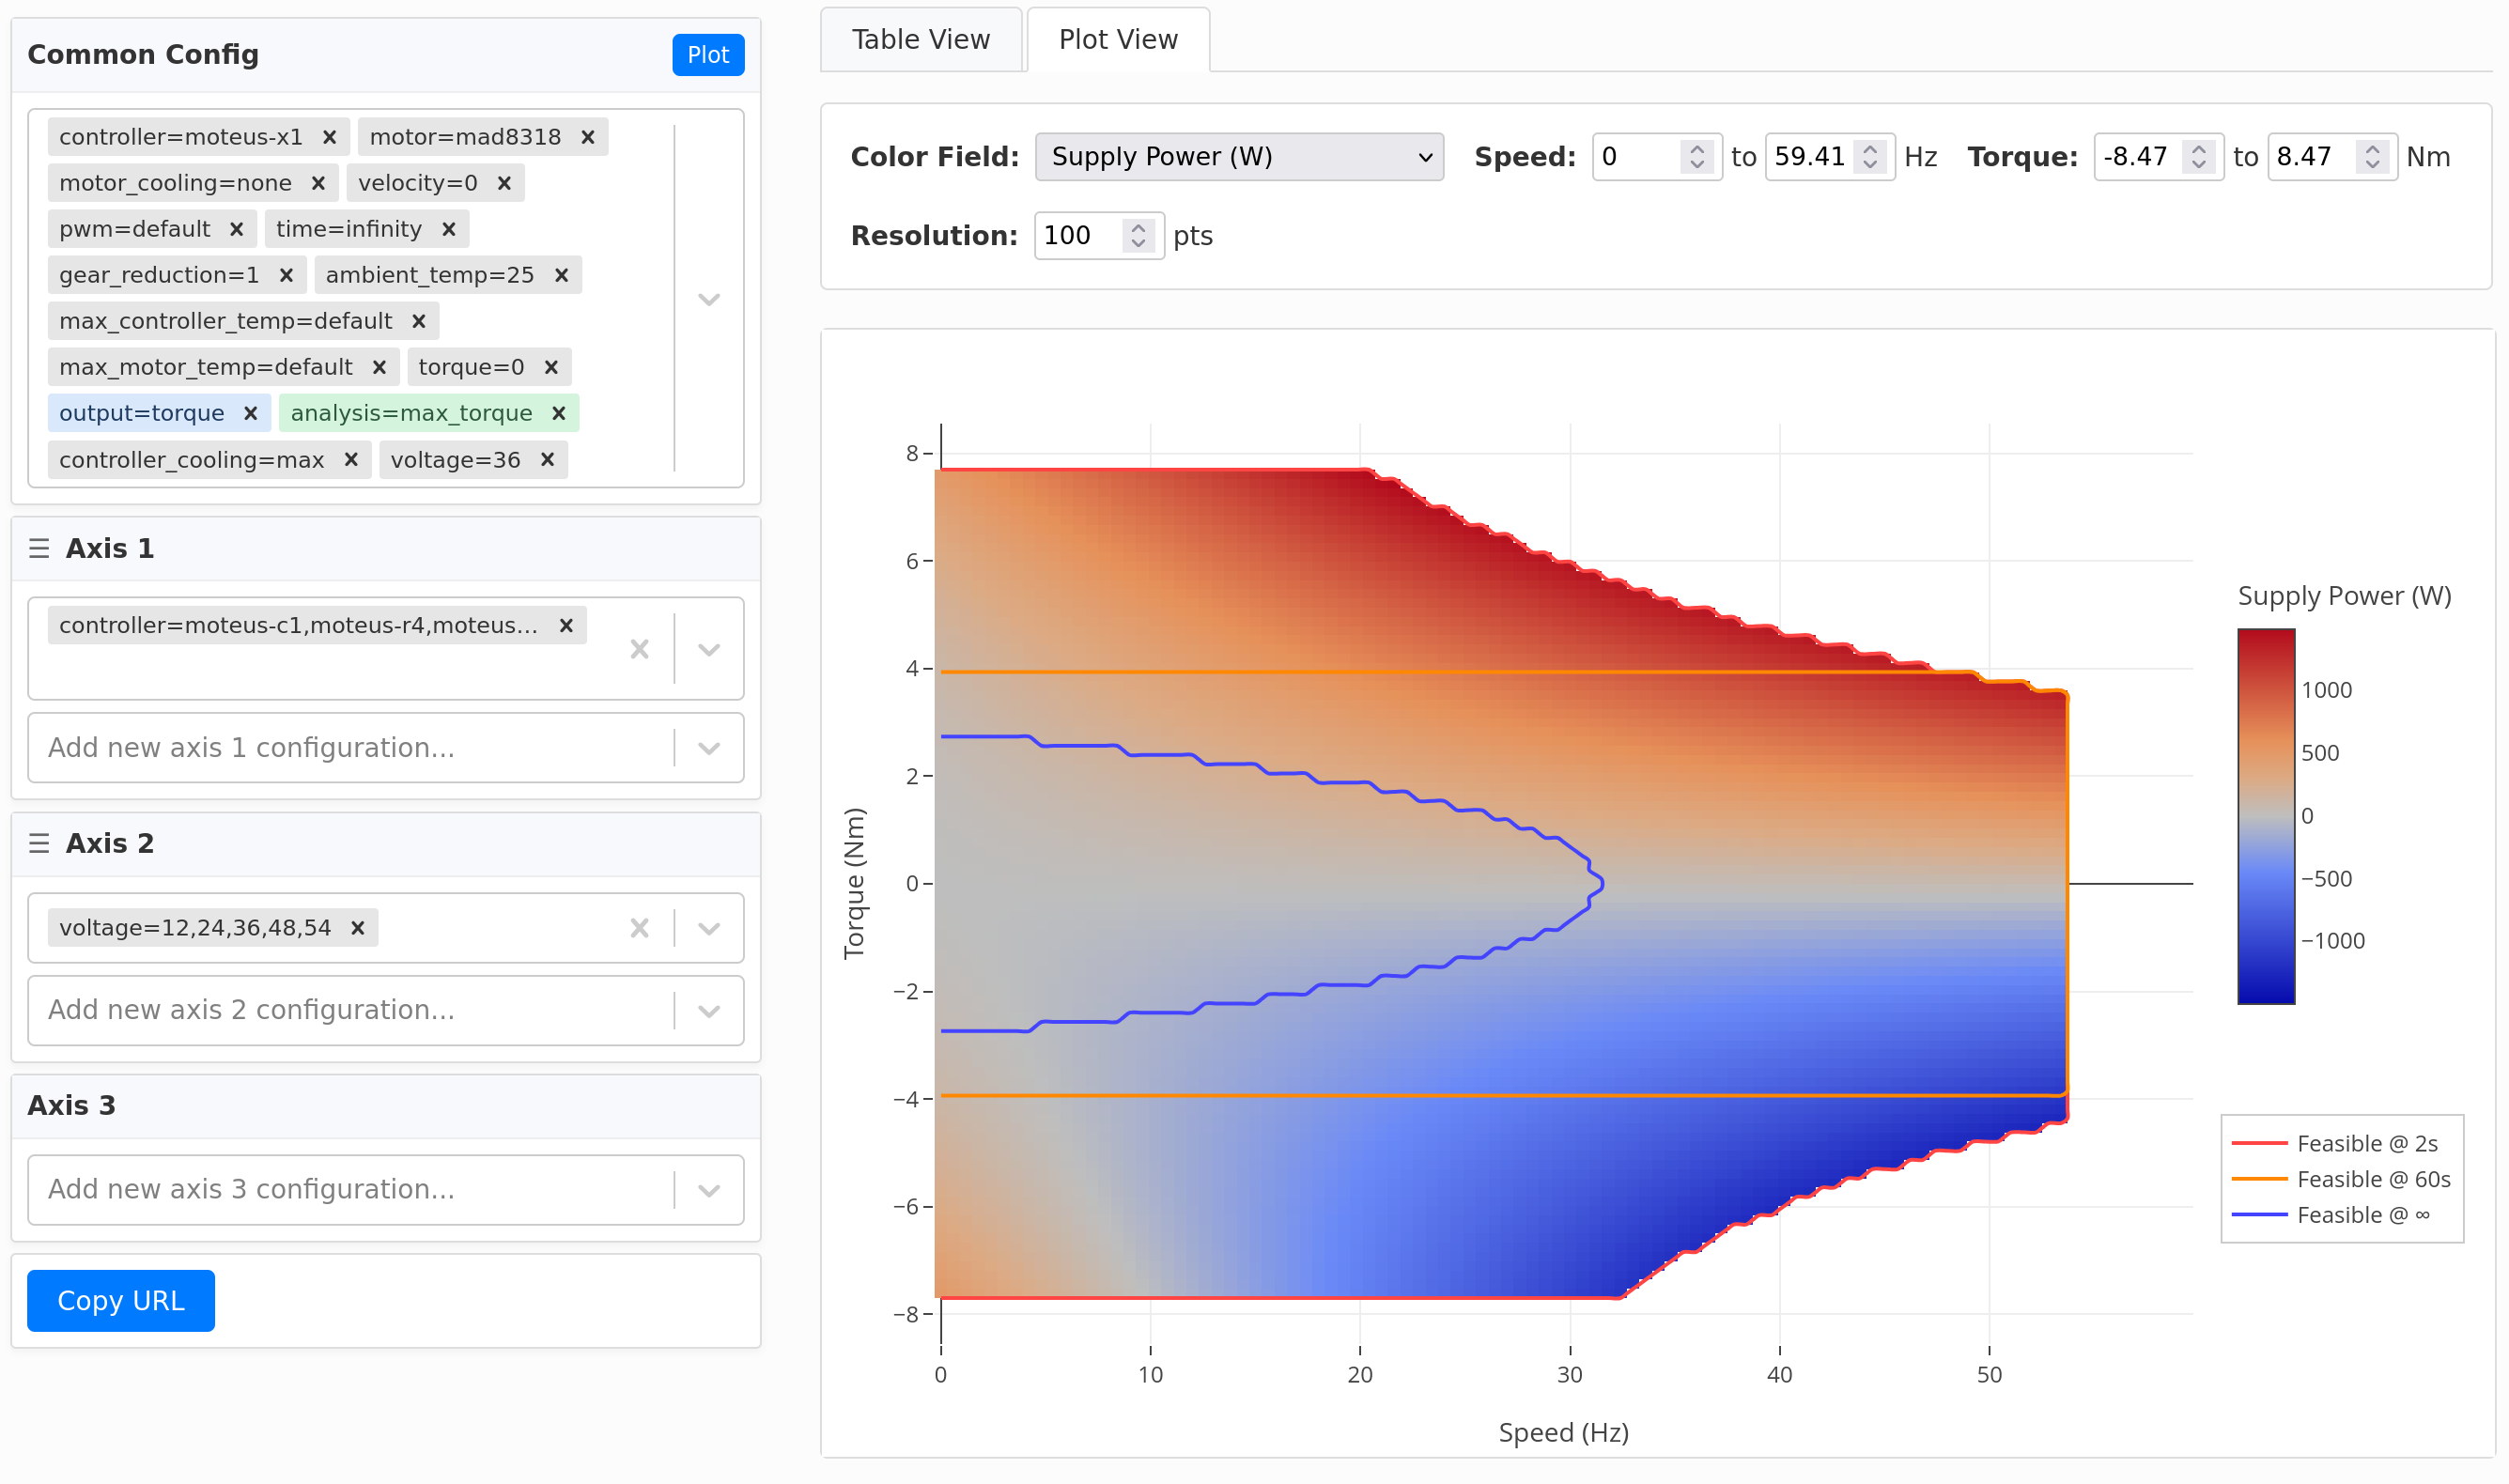This screenshot has height=1484, width=2509.
Task: Click the Axis 1 drag handle icon
Action: 39,548
